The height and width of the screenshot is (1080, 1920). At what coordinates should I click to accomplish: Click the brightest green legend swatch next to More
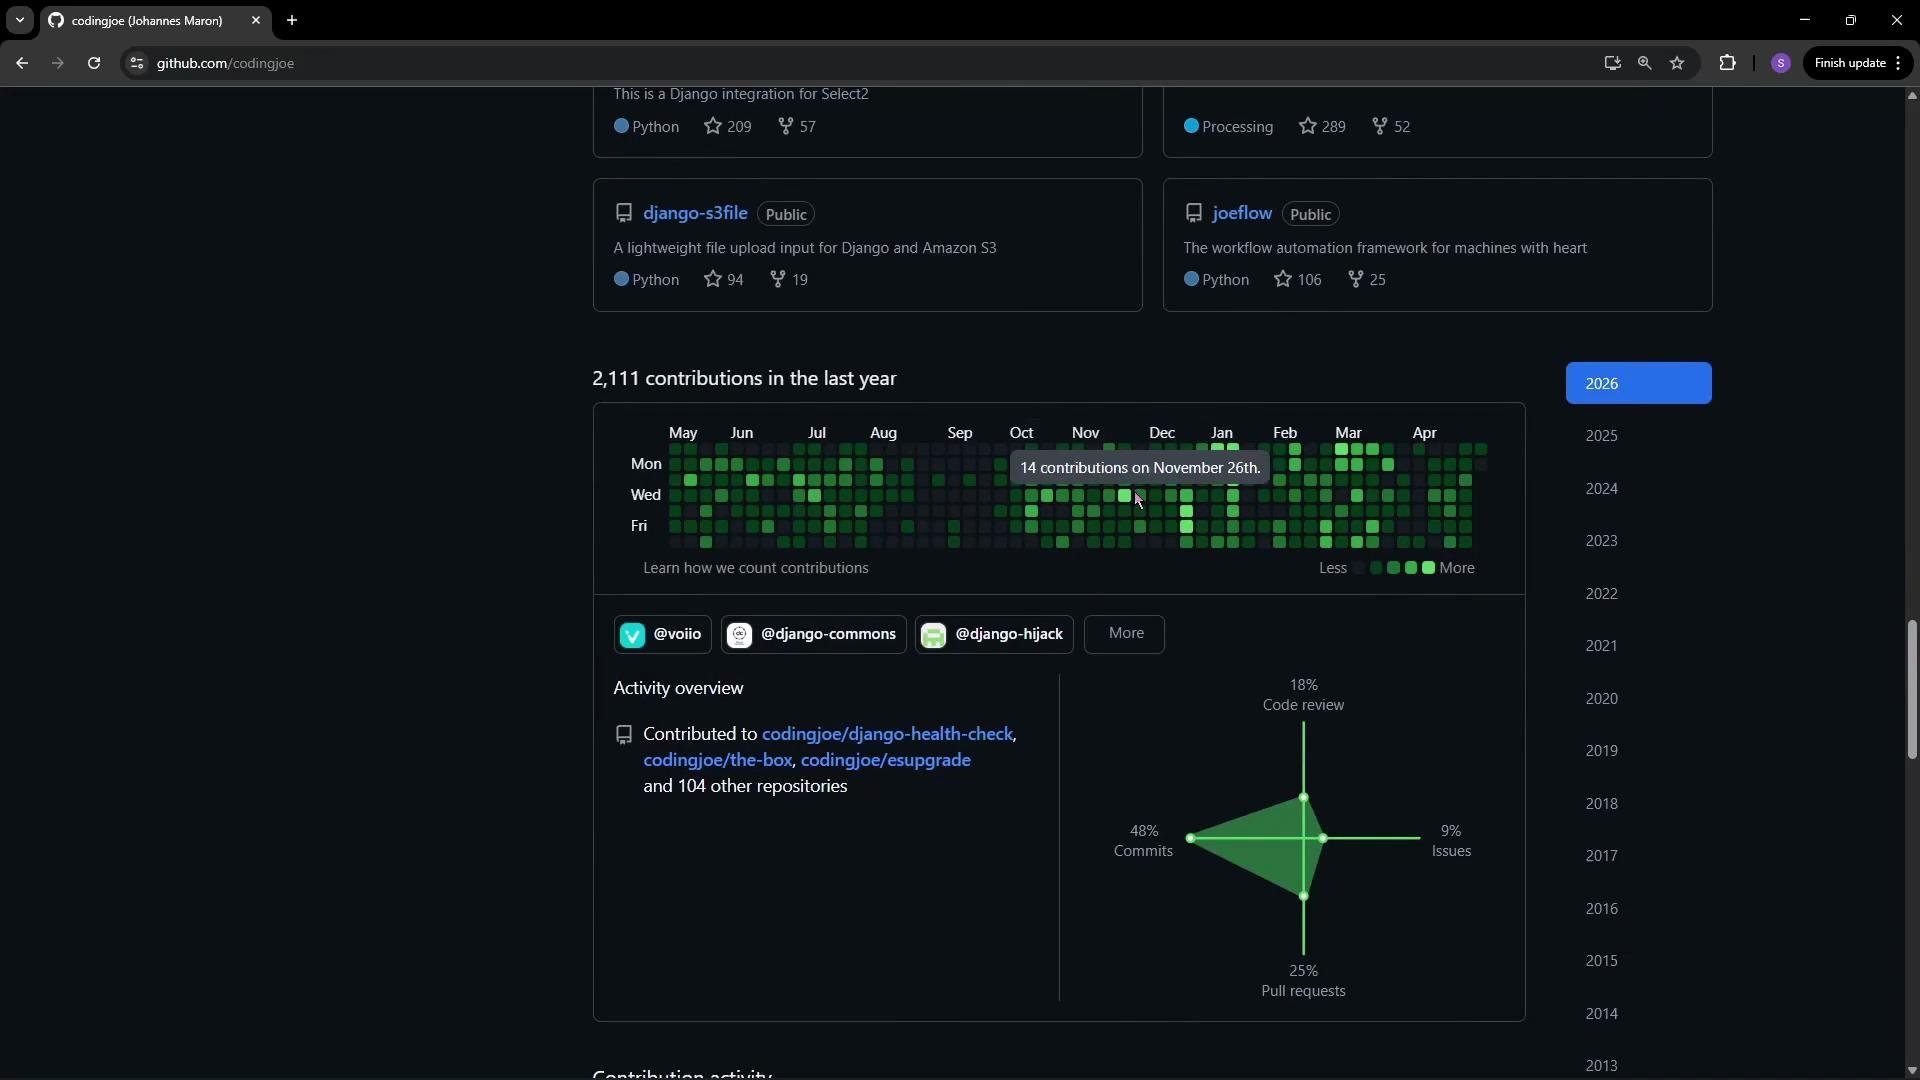click(1429, 568)
